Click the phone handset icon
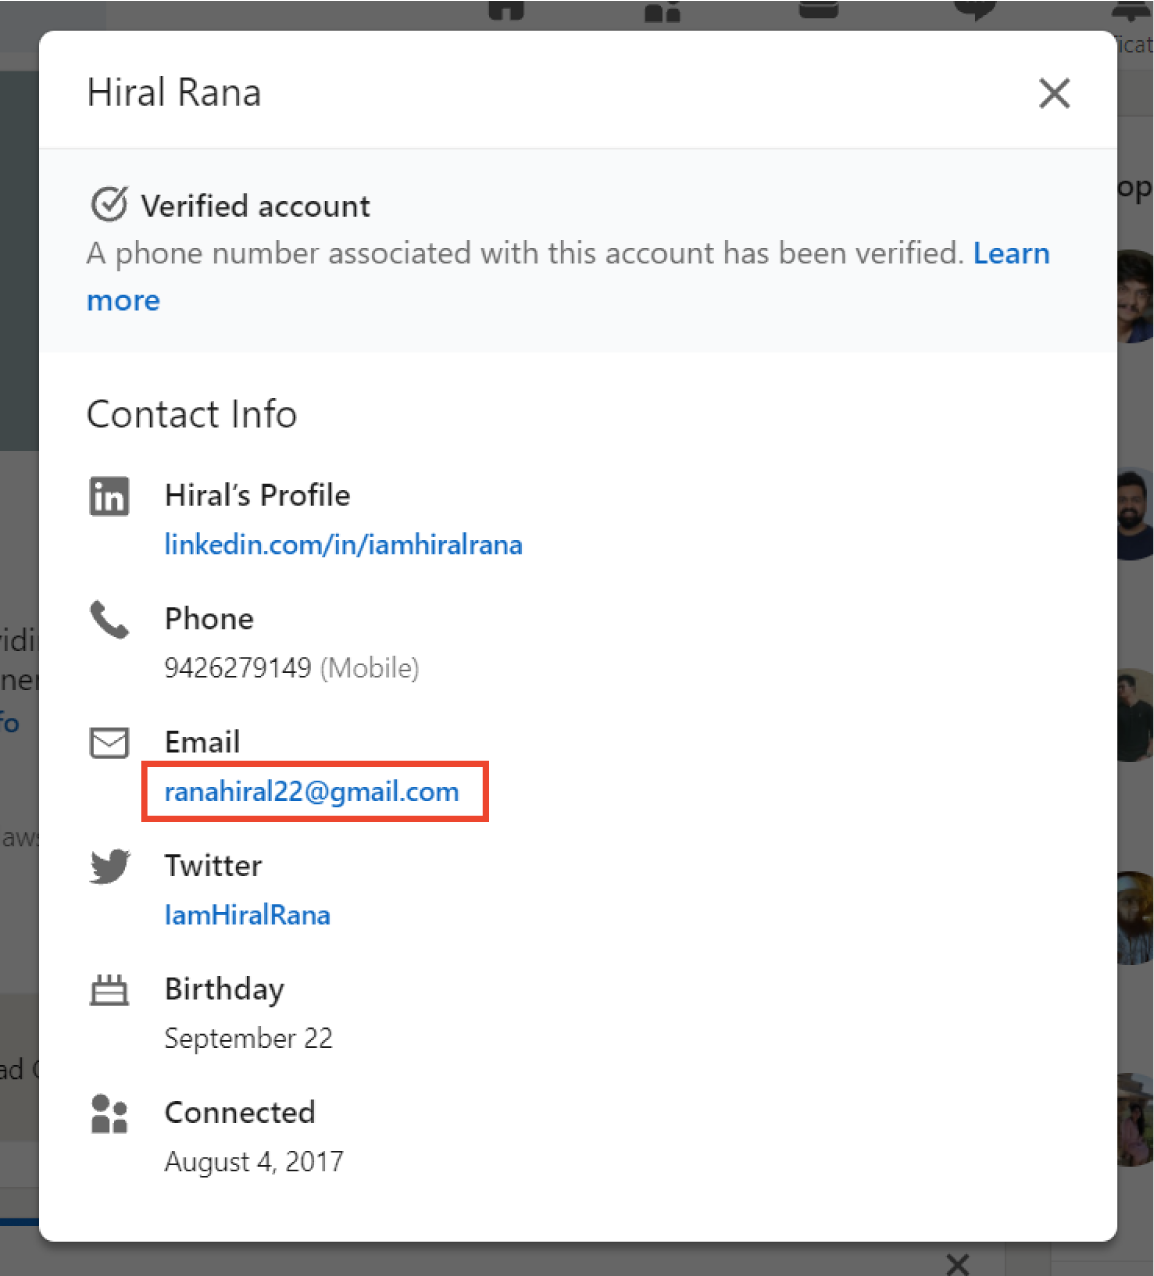 110,620
